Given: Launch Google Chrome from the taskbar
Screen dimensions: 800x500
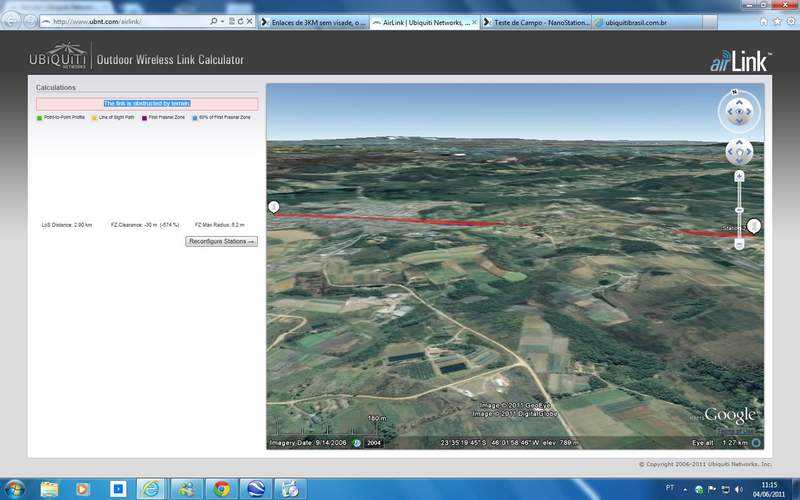Looking at the screenshot, I should coord(221,489).
